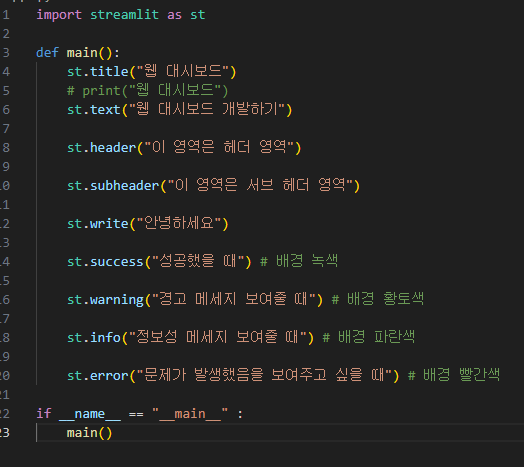Click the st.text call line
The width and height of the screenshot is (524, 467).
point(179,110)
